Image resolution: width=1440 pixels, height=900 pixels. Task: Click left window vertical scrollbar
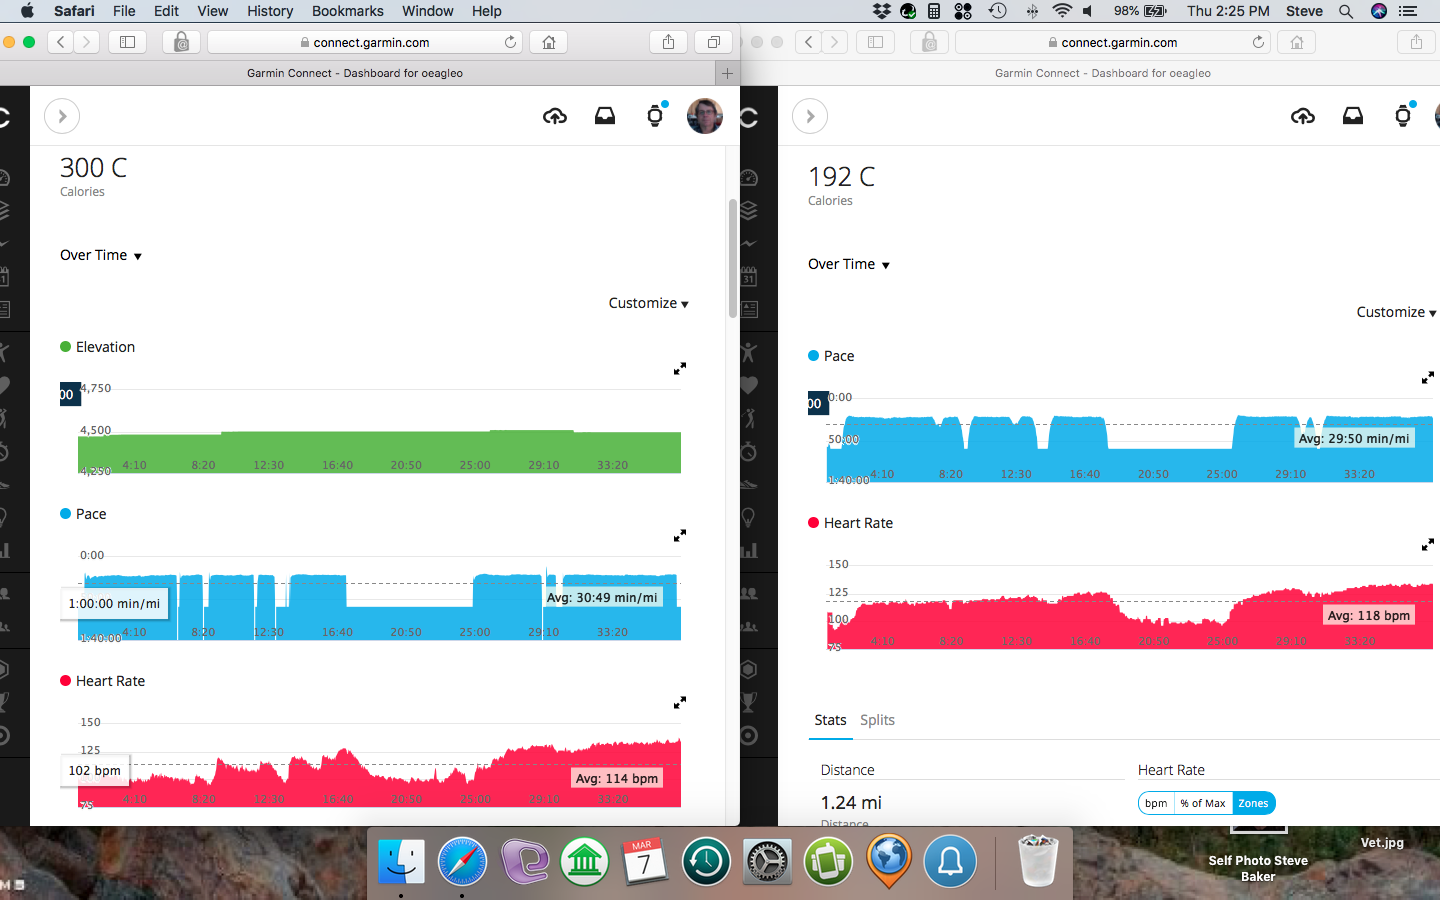click(733, 258)
